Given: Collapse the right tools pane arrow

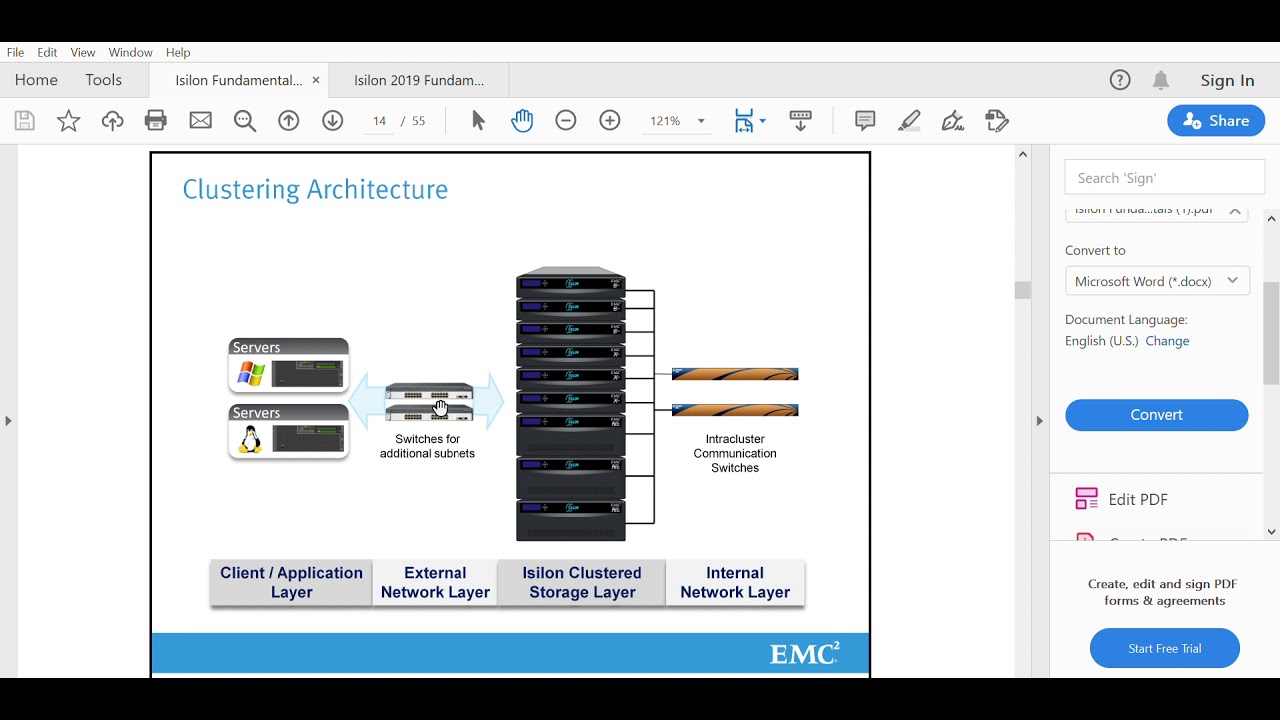Looking at the screenshot, I should pos(1039,421).
